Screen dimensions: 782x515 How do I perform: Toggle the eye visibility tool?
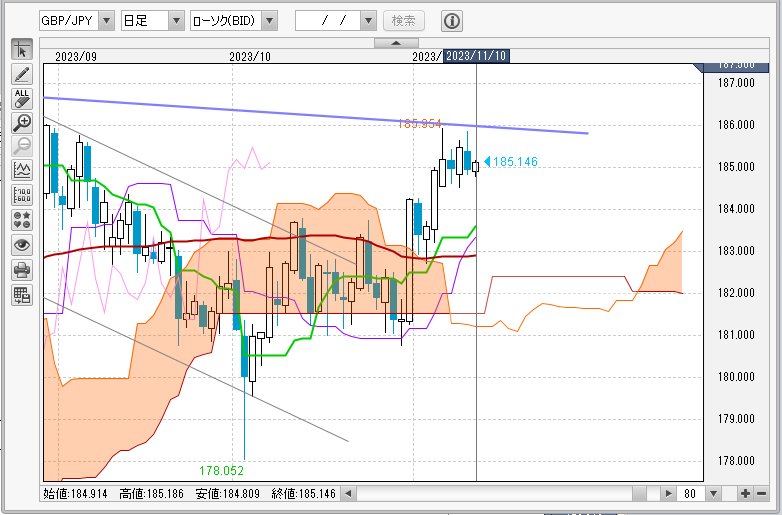click(22, 245)
